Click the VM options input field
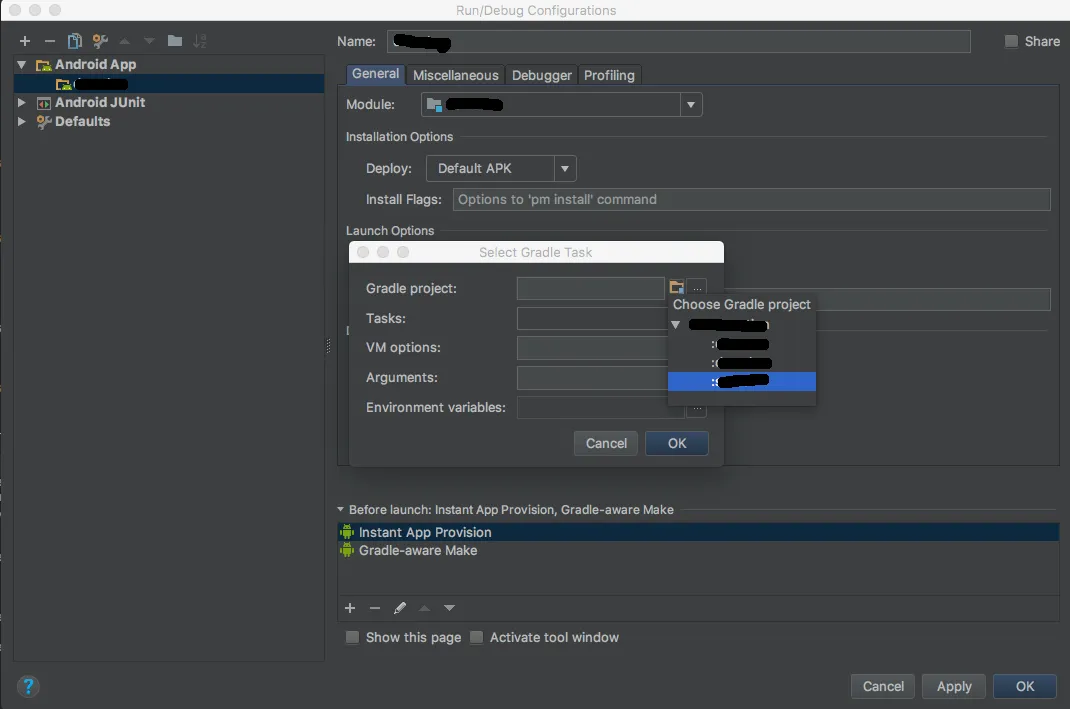 coord(592,347)
